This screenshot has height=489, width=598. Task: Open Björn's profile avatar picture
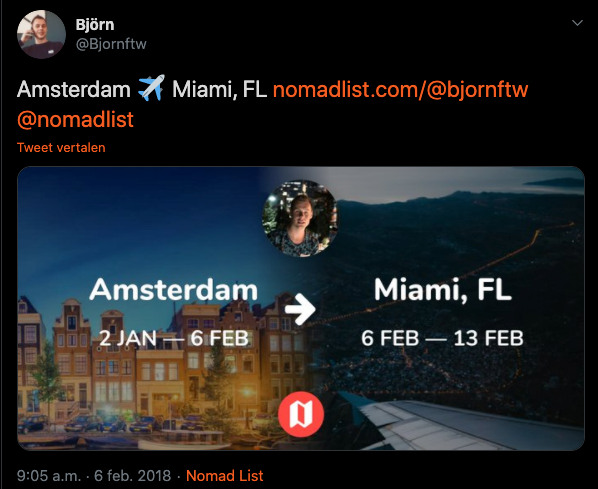pos(41,34)
